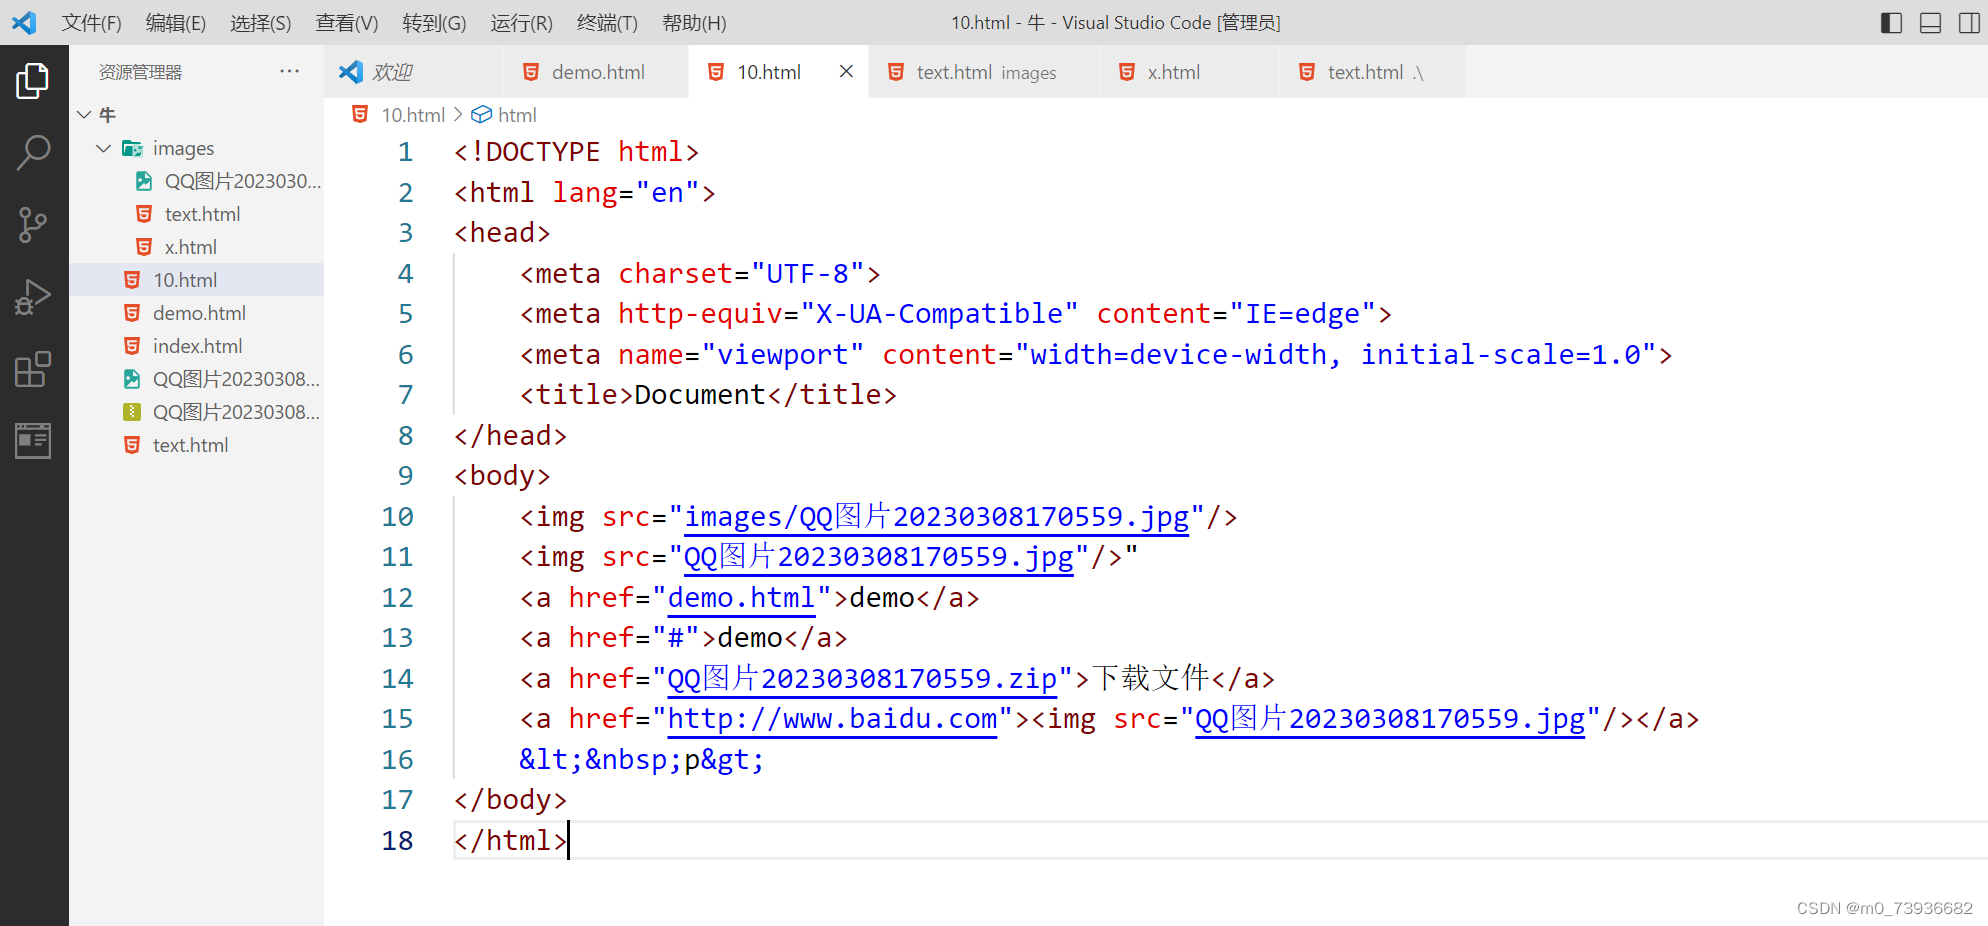Open the Extensions view icon

click(33, 369)
